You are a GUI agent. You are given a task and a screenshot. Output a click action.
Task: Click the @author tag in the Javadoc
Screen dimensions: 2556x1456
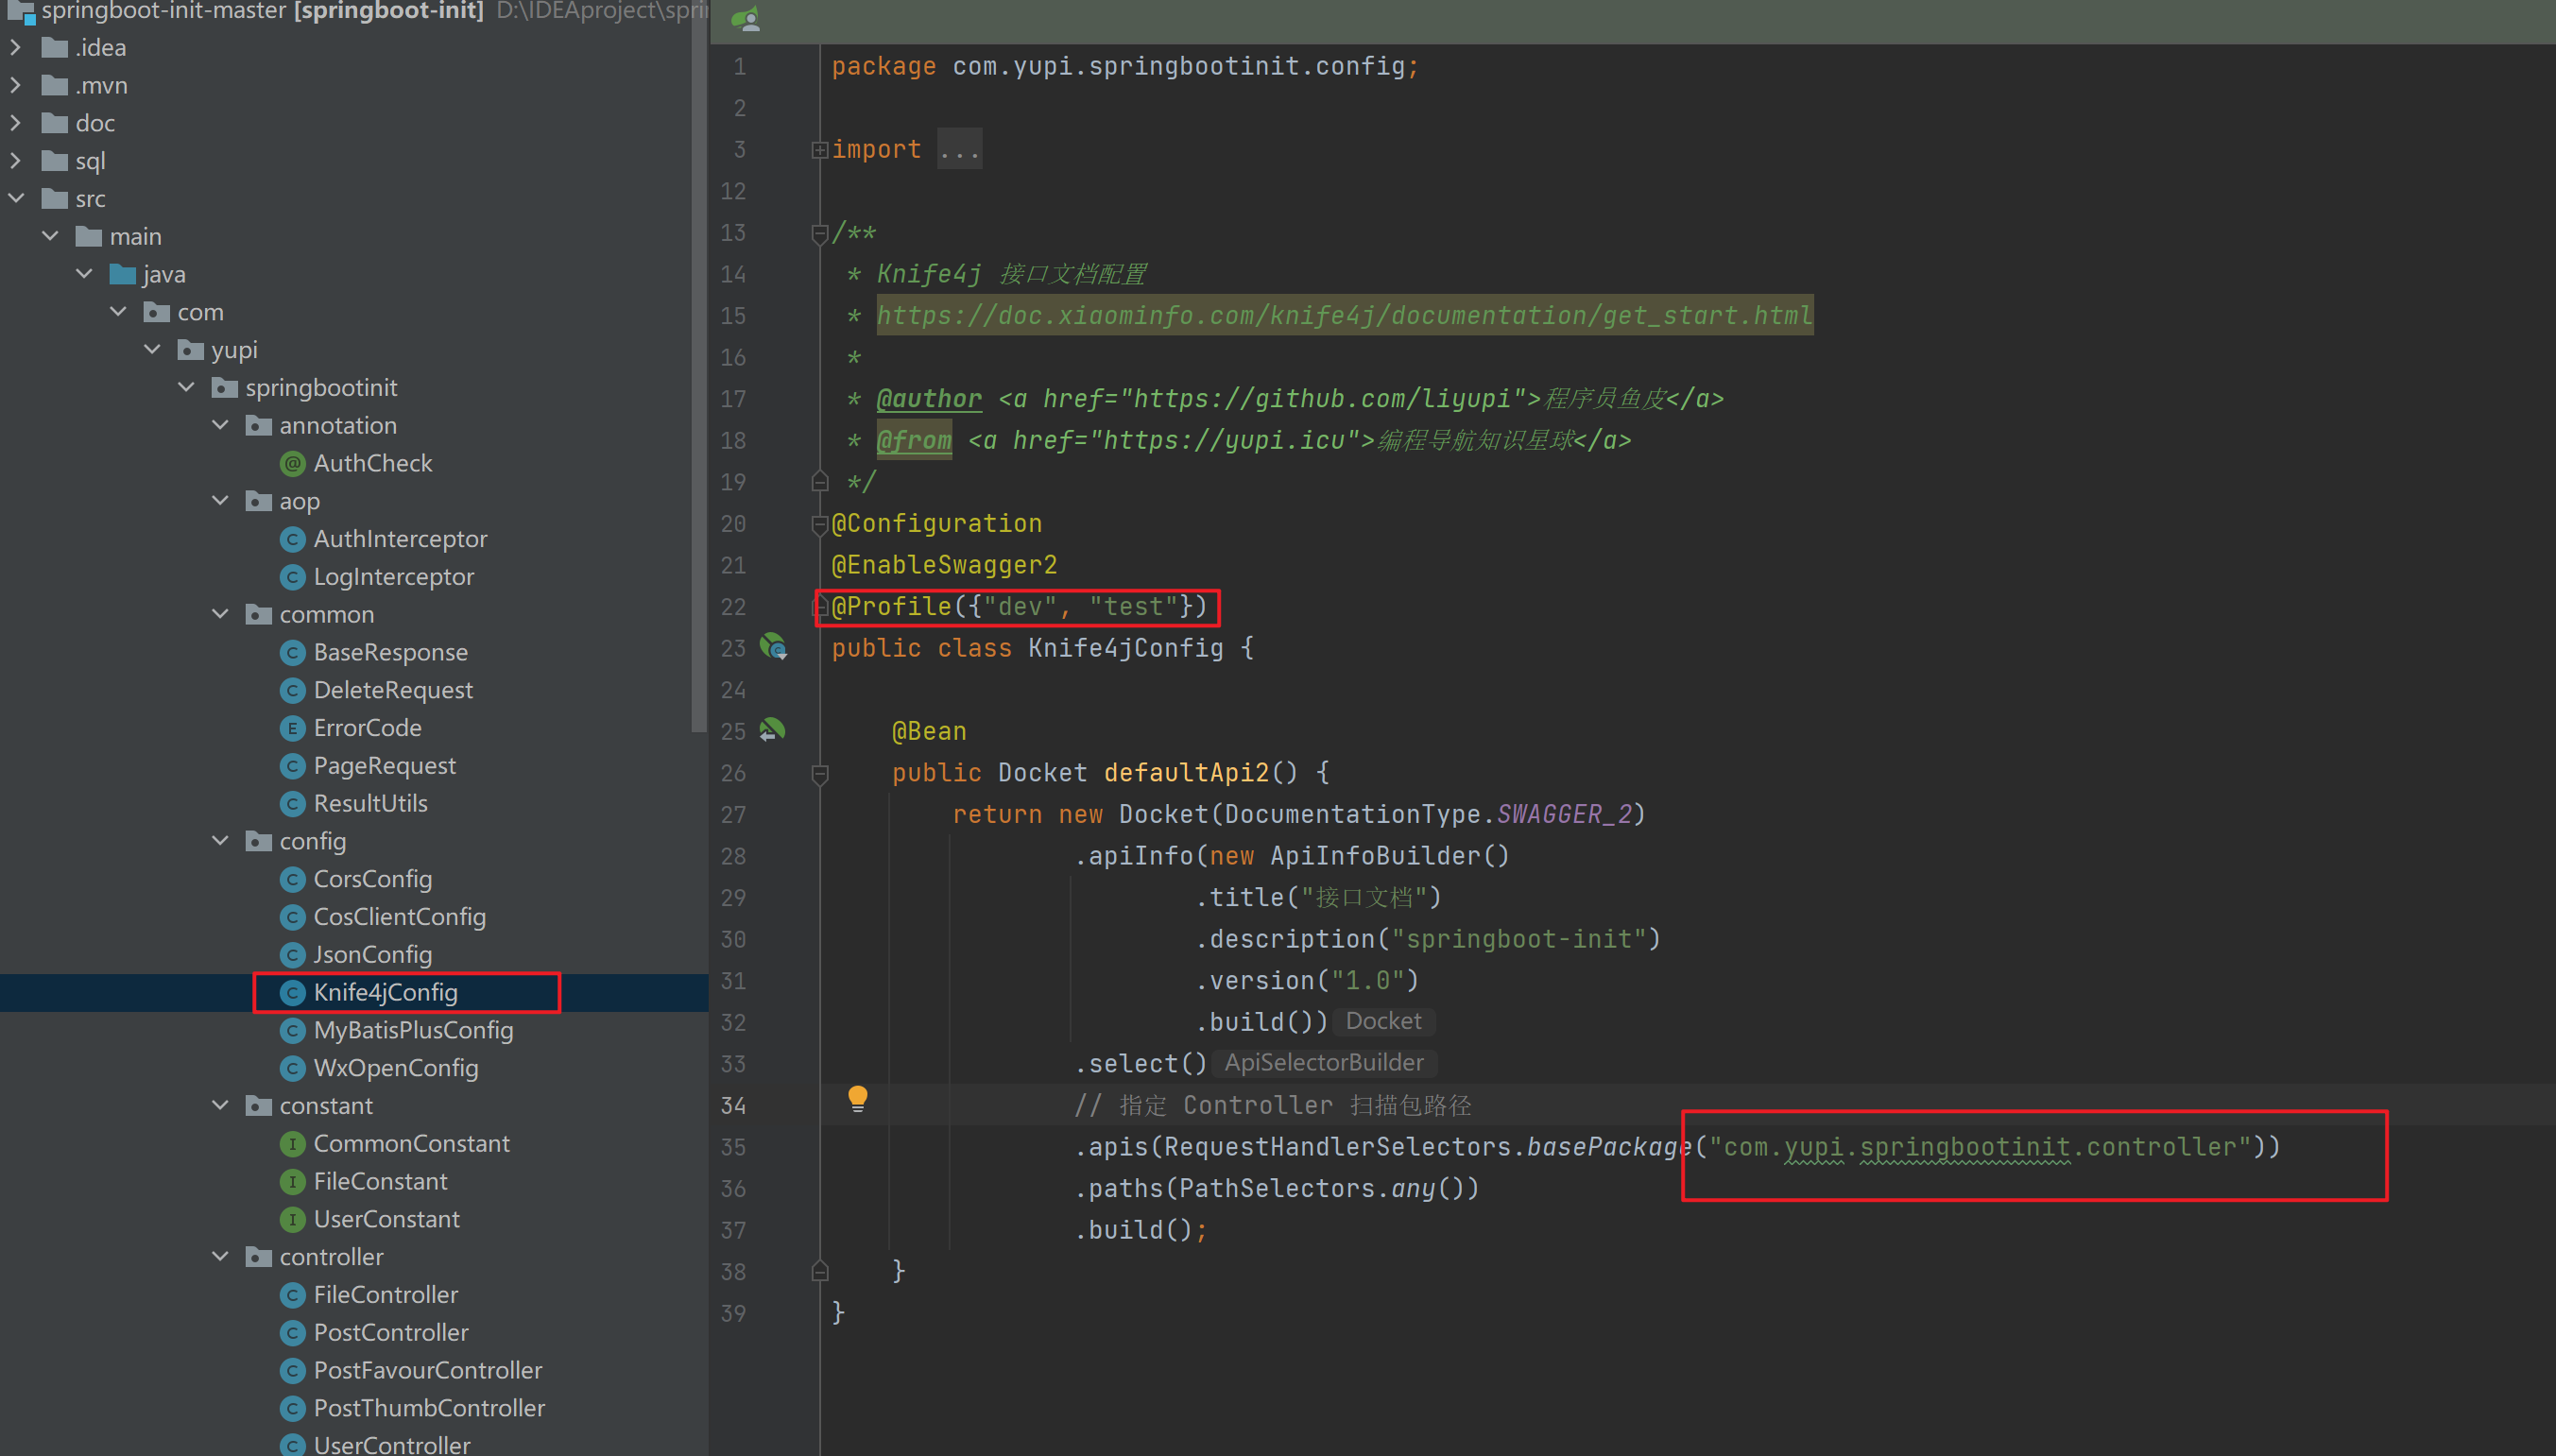[928, 399]
